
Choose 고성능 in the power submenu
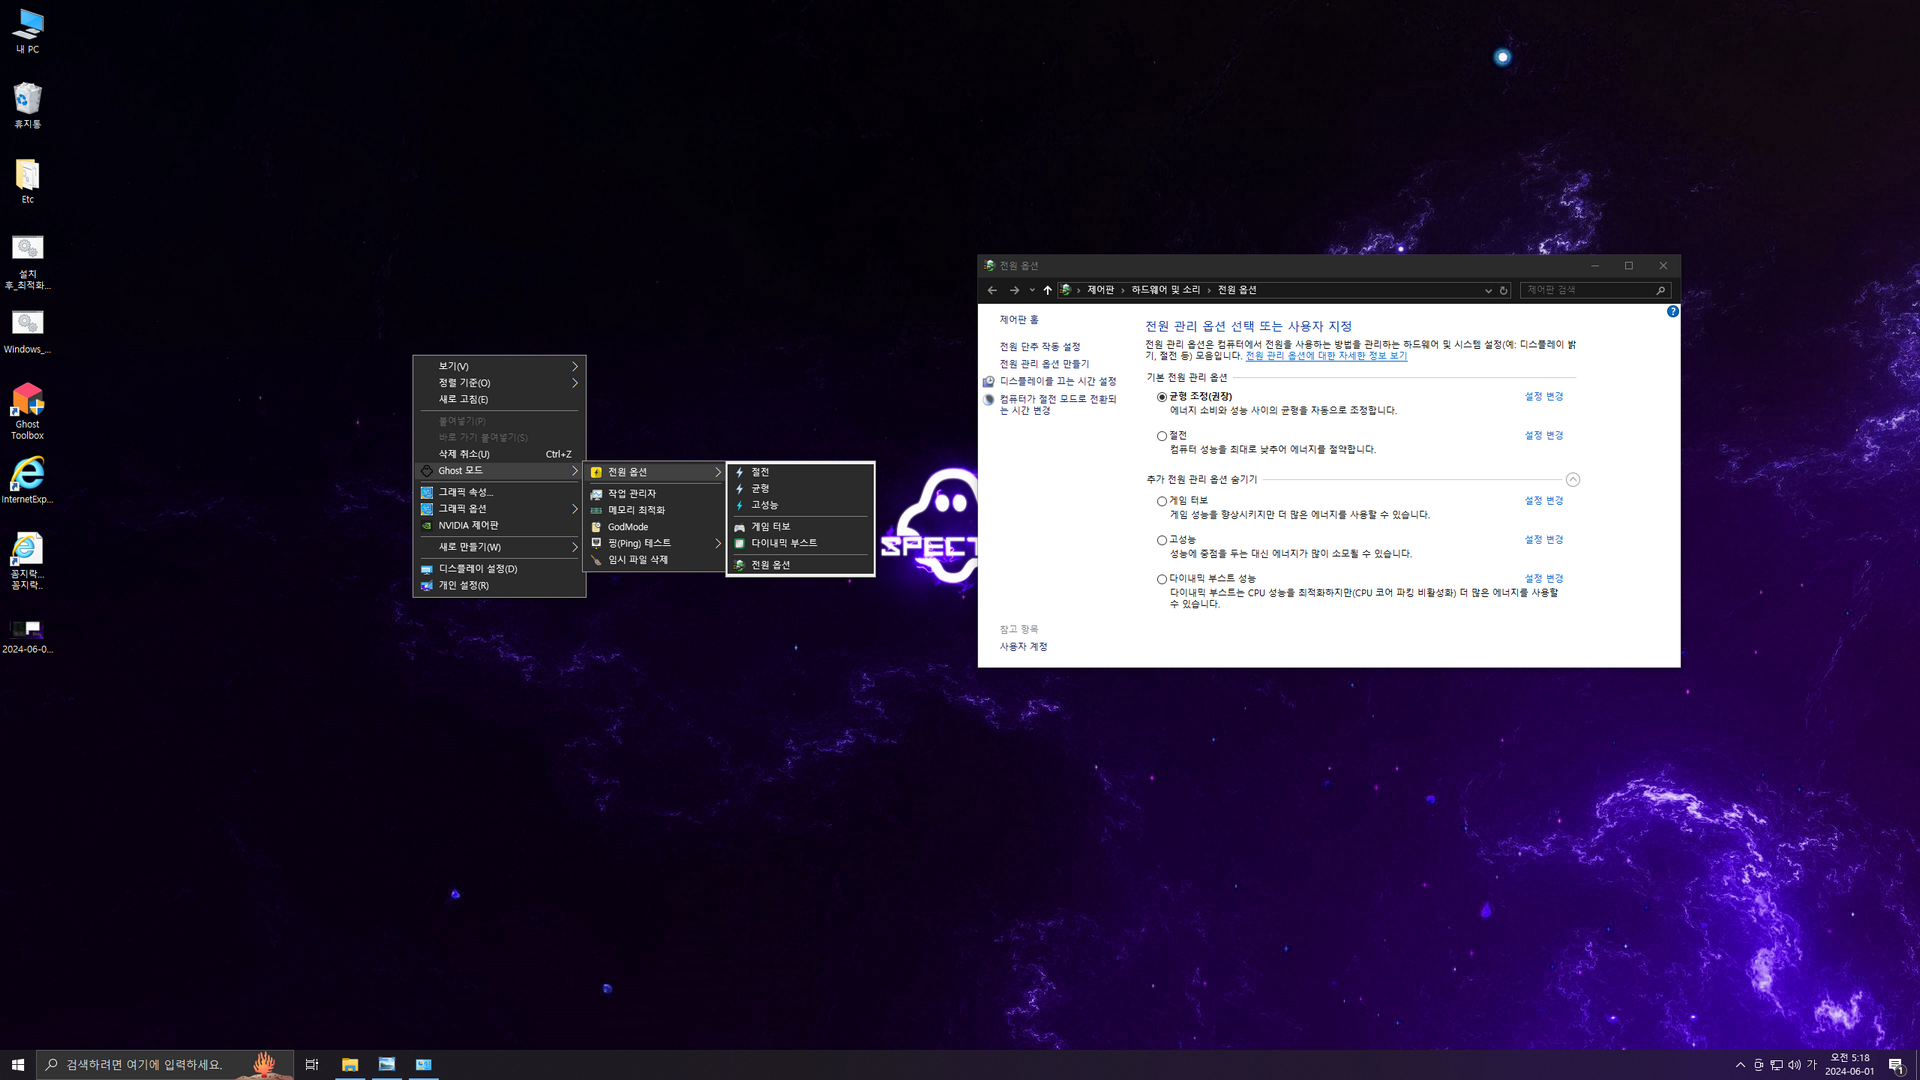[764, 505]
